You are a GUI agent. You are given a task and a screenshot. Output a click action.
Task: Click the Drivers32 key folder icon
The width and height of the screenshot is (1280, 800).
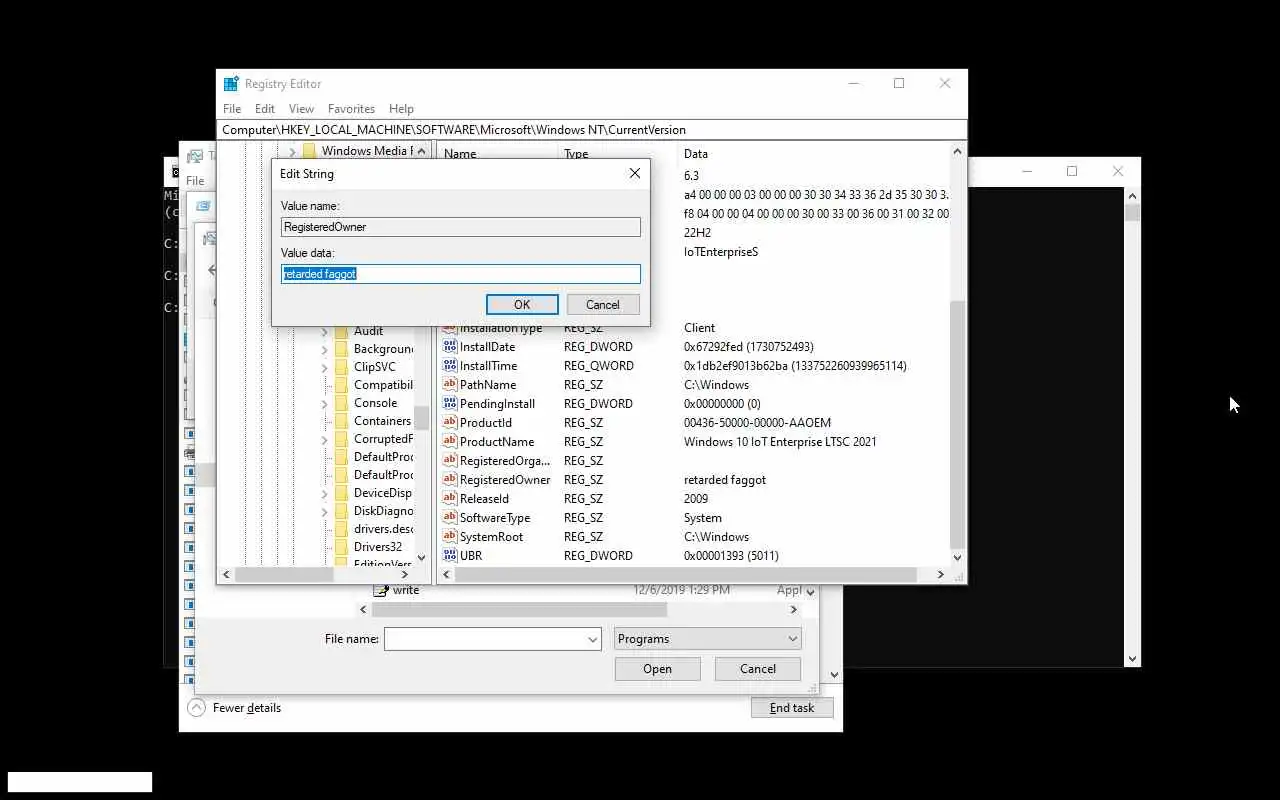[341, 547]
